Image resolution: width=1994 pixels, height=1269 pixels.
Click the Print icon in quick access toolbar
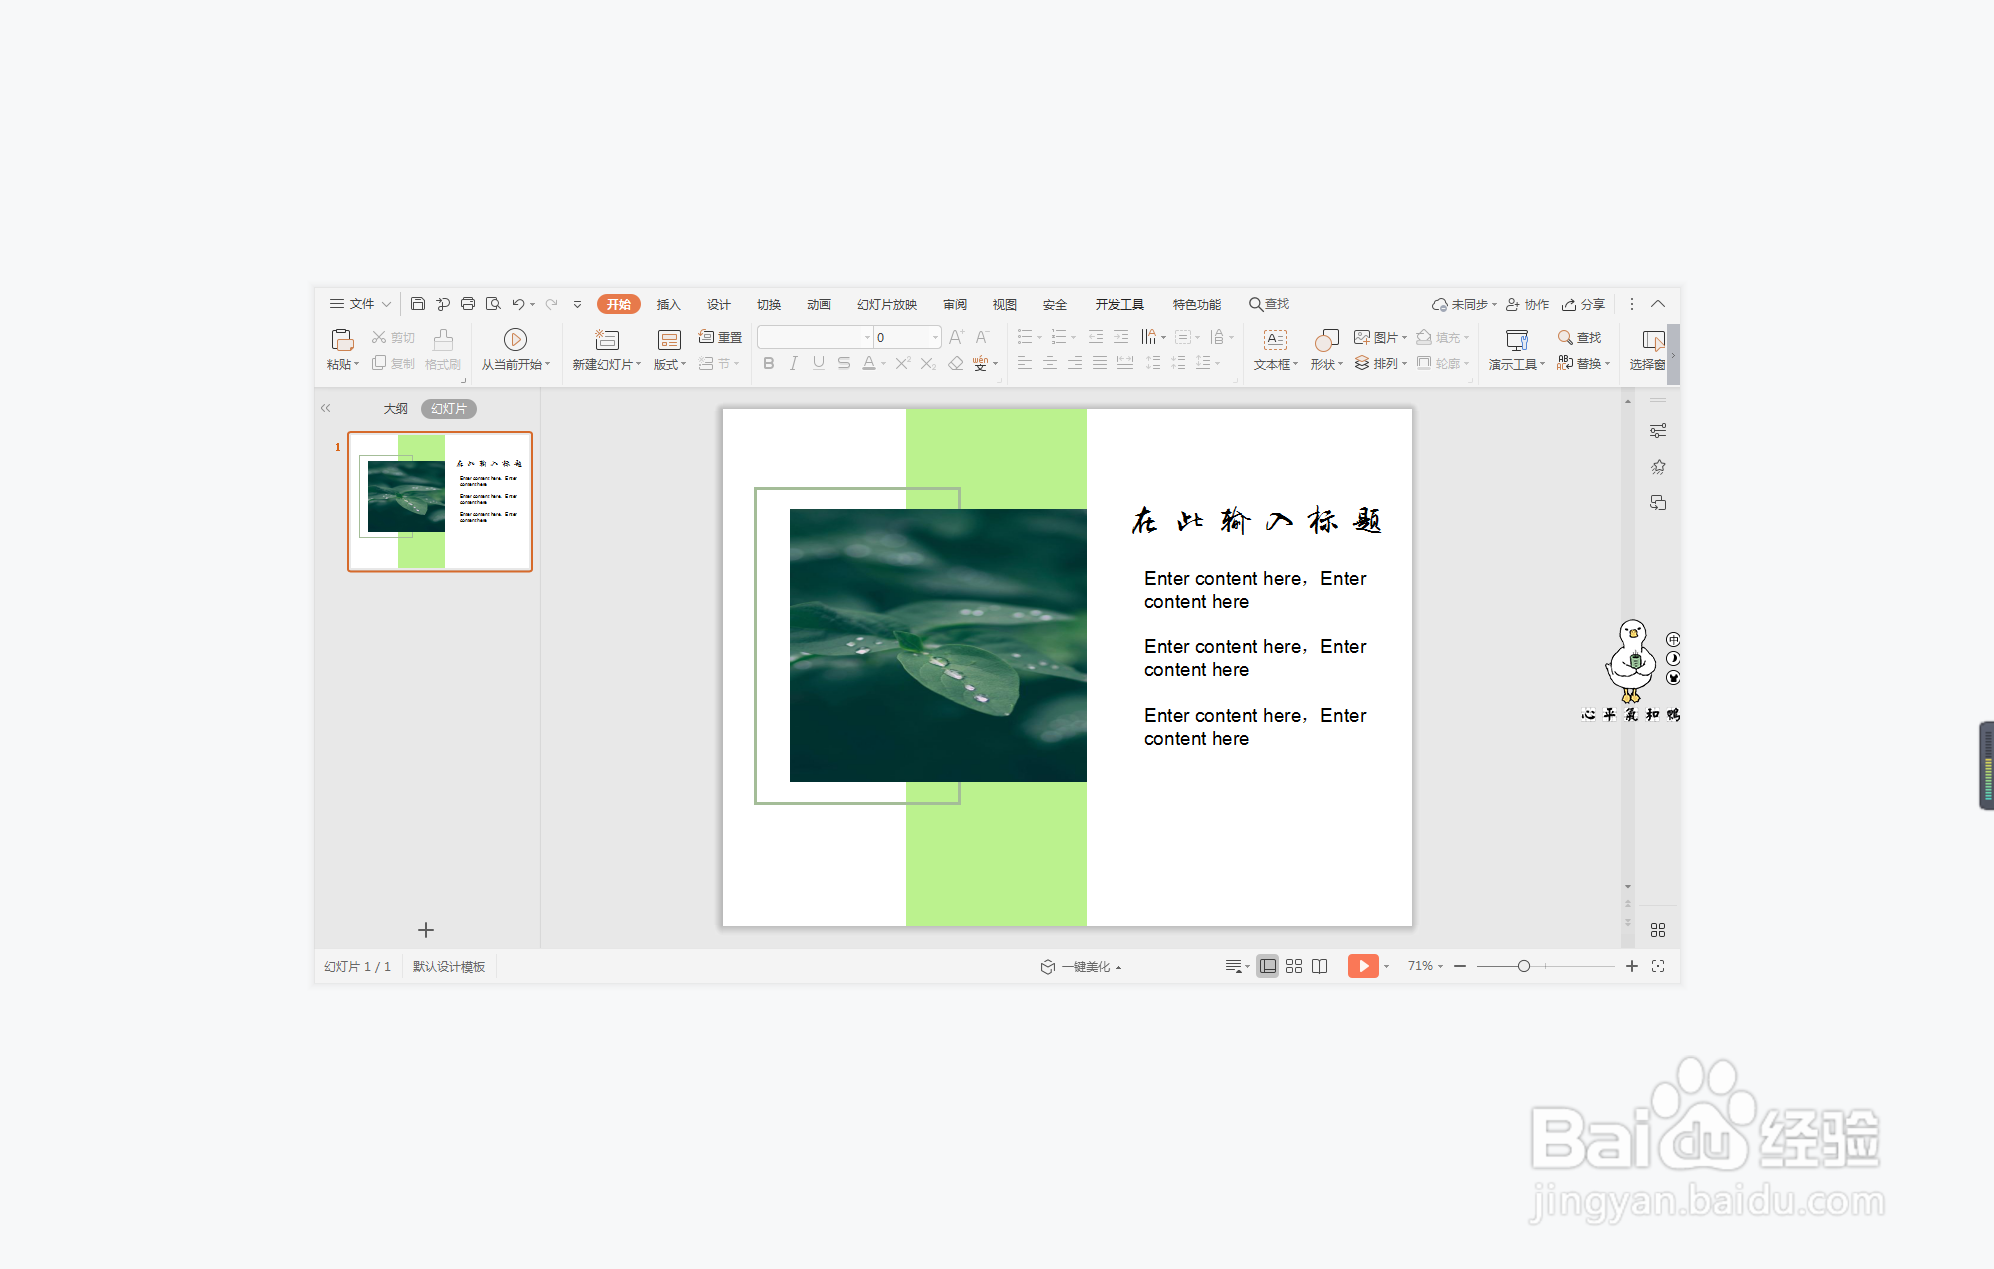coord(467,304)
